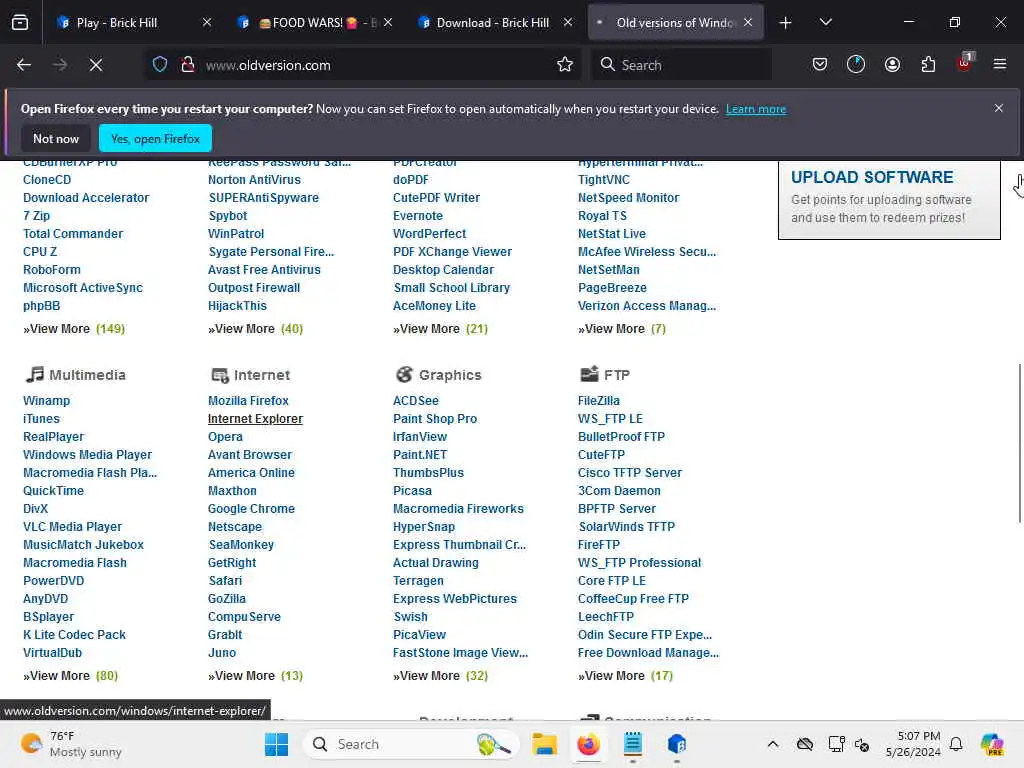View More link with count (149)
The width and height of the screenshot is (1024, 768).
click(74, 328)
